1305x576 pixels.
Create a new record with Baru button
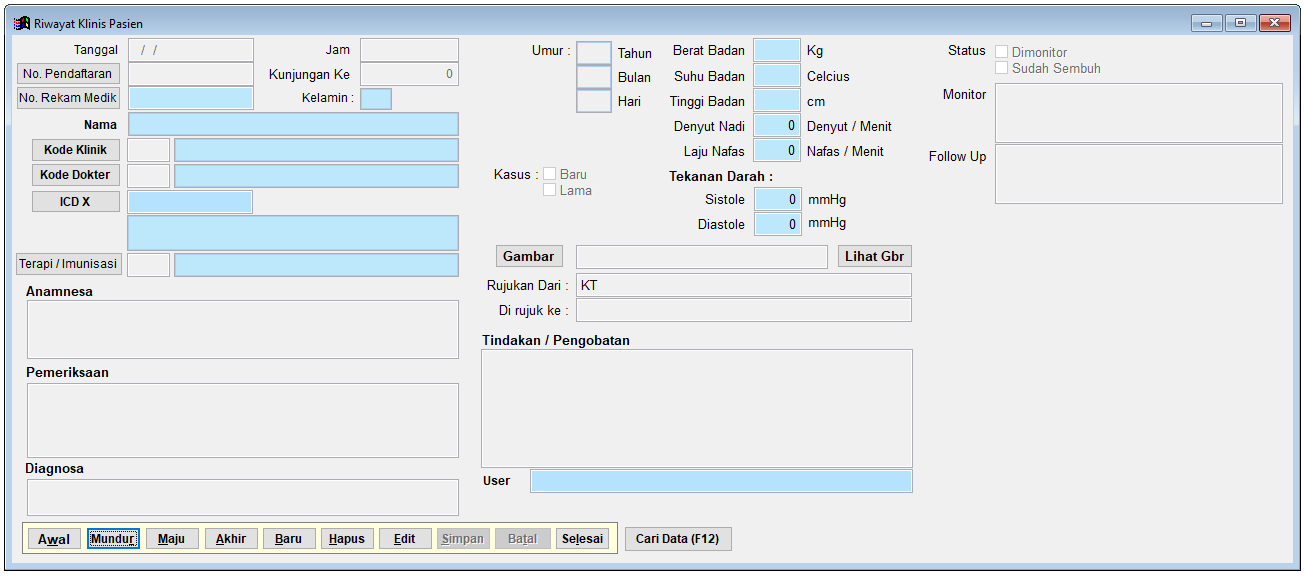coord(289,539)
